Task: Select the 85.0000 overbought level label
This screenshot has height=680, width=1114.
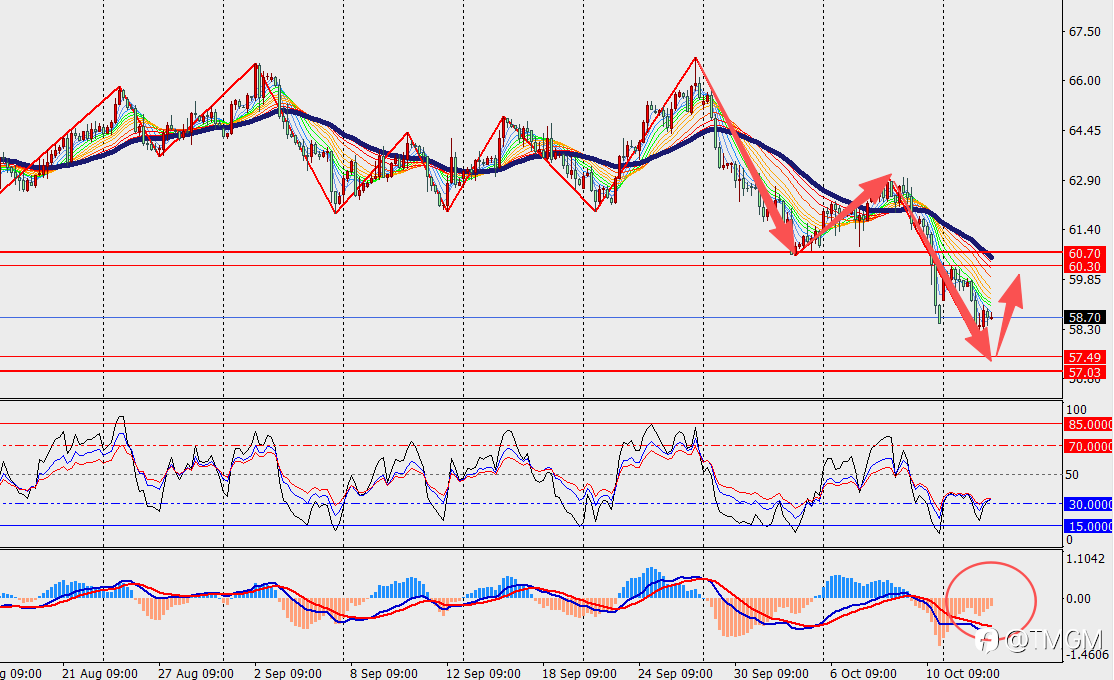Action: [x=1088, y=424]
